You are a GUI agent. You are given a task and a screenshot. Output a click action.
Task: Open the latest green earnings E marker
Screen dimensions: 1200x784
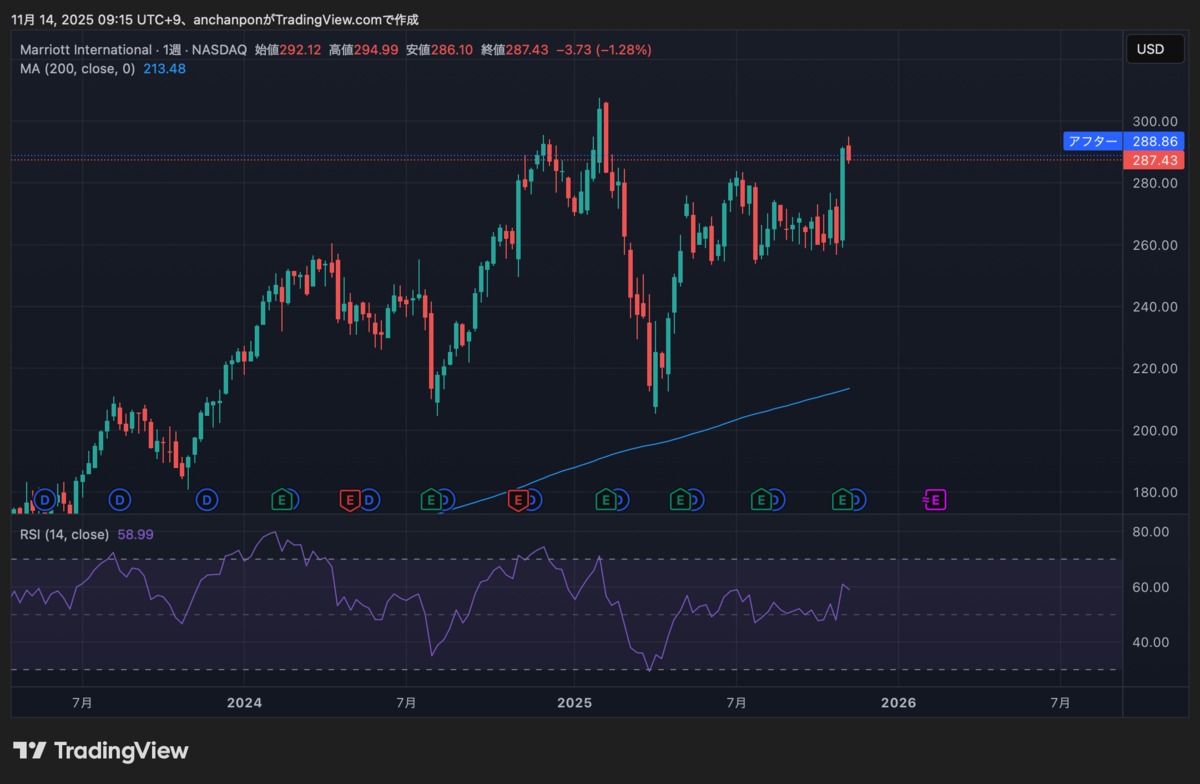tap(843, 498)
